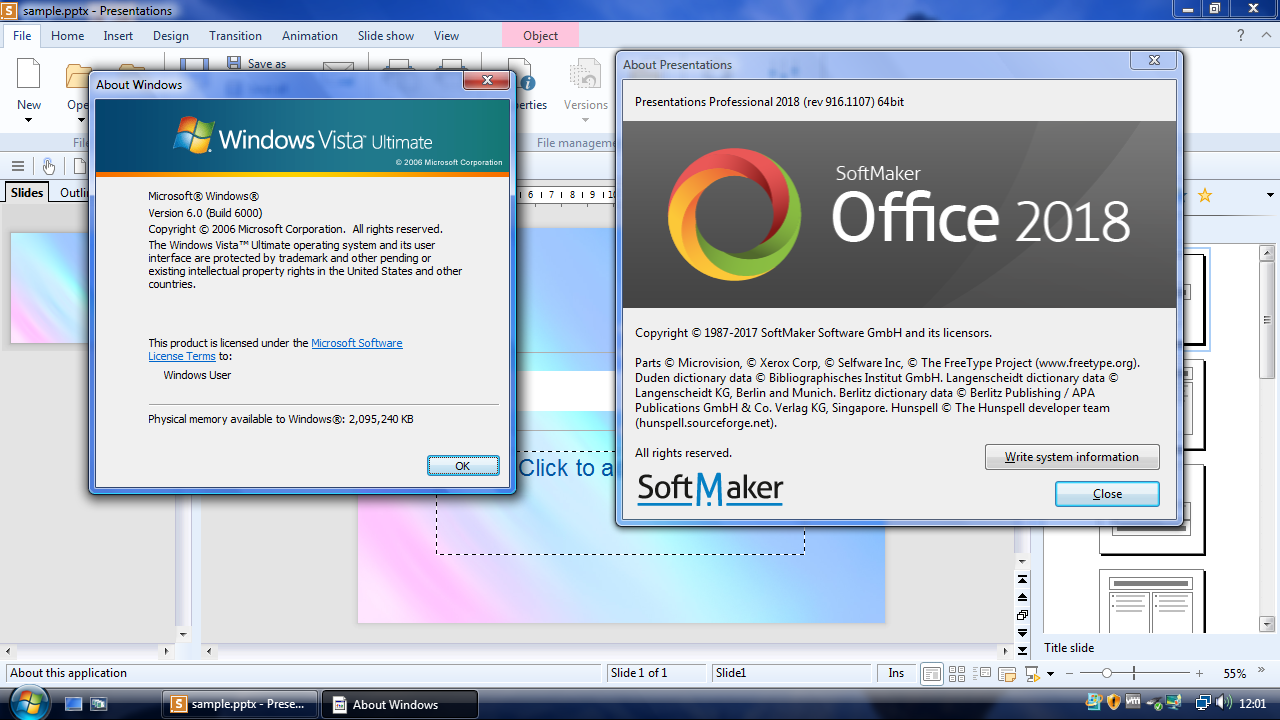Open the Object contextual tab

point(541,36)
